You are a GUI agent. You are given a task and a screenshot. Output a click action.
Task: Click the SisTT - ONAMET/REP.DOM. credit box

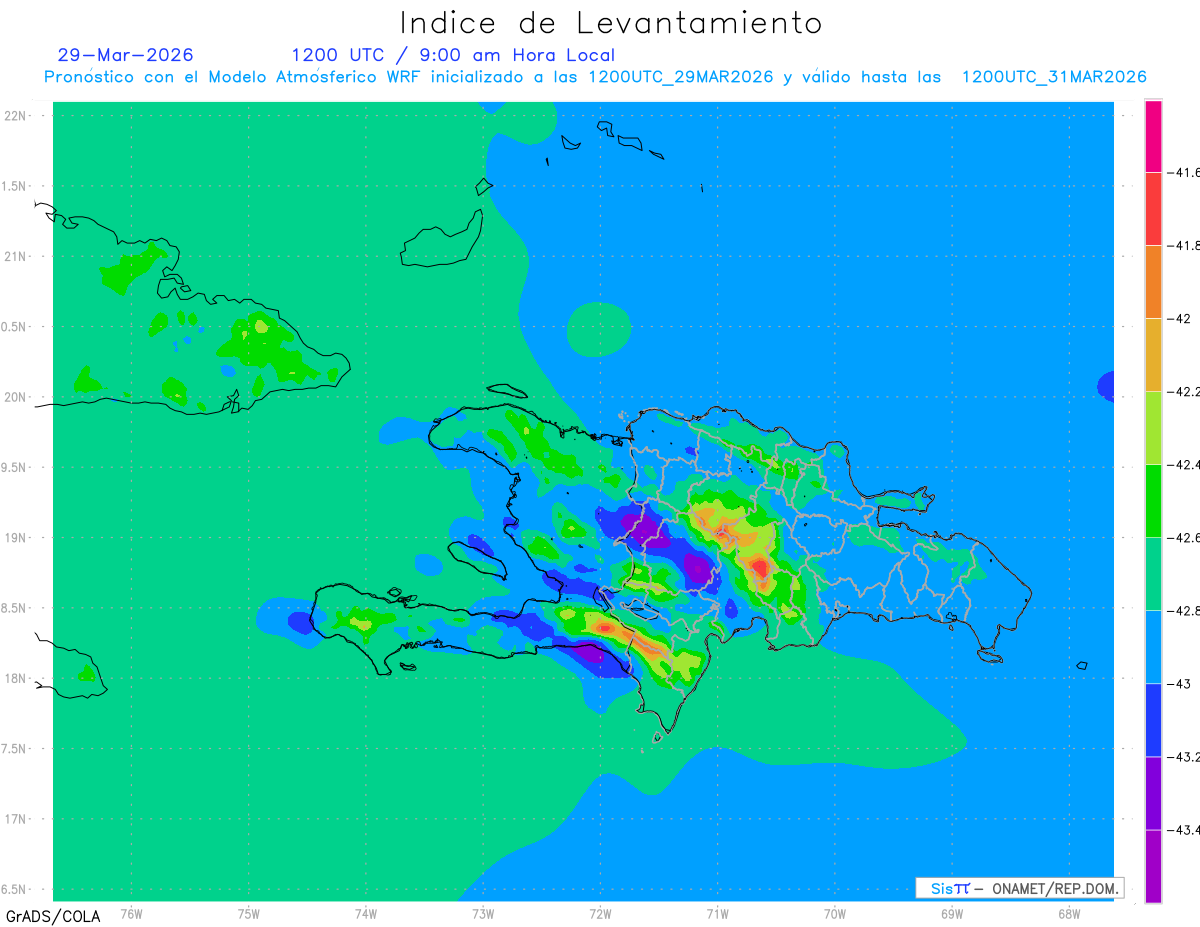(x=1019, y=888)
